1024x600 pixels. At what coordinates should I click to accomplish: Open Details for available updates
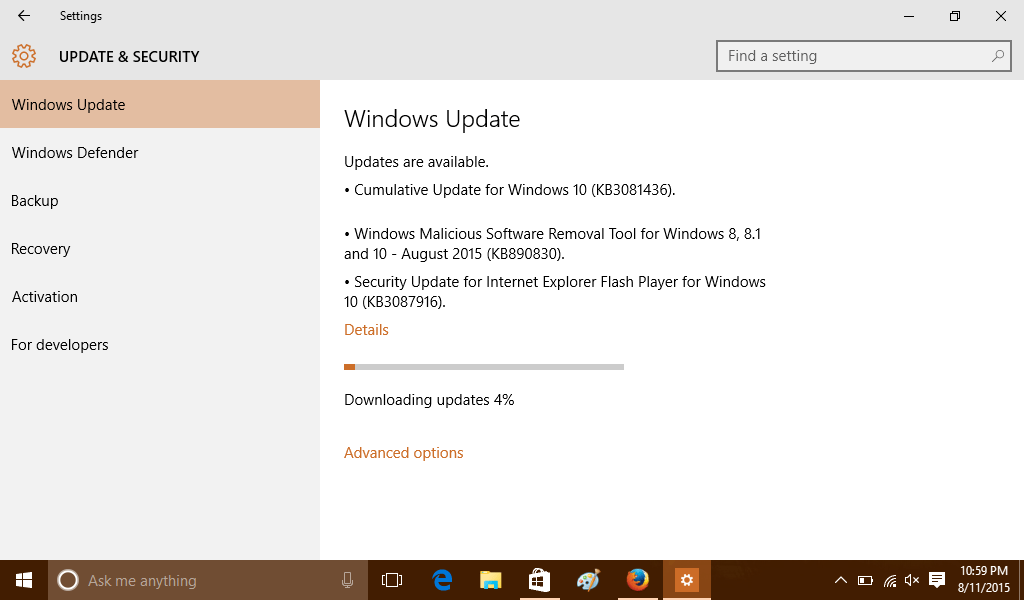tap(366, 329)
